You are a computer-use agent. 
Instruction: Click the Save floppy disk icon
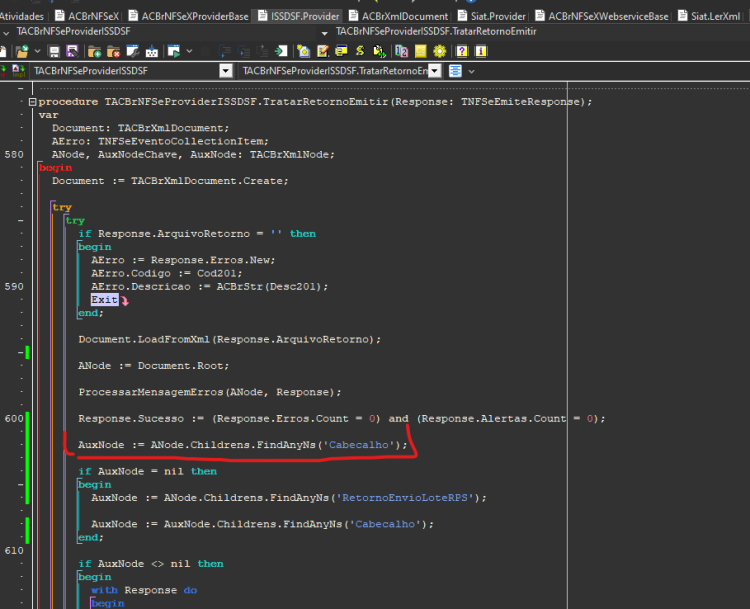tap(54, 51)
